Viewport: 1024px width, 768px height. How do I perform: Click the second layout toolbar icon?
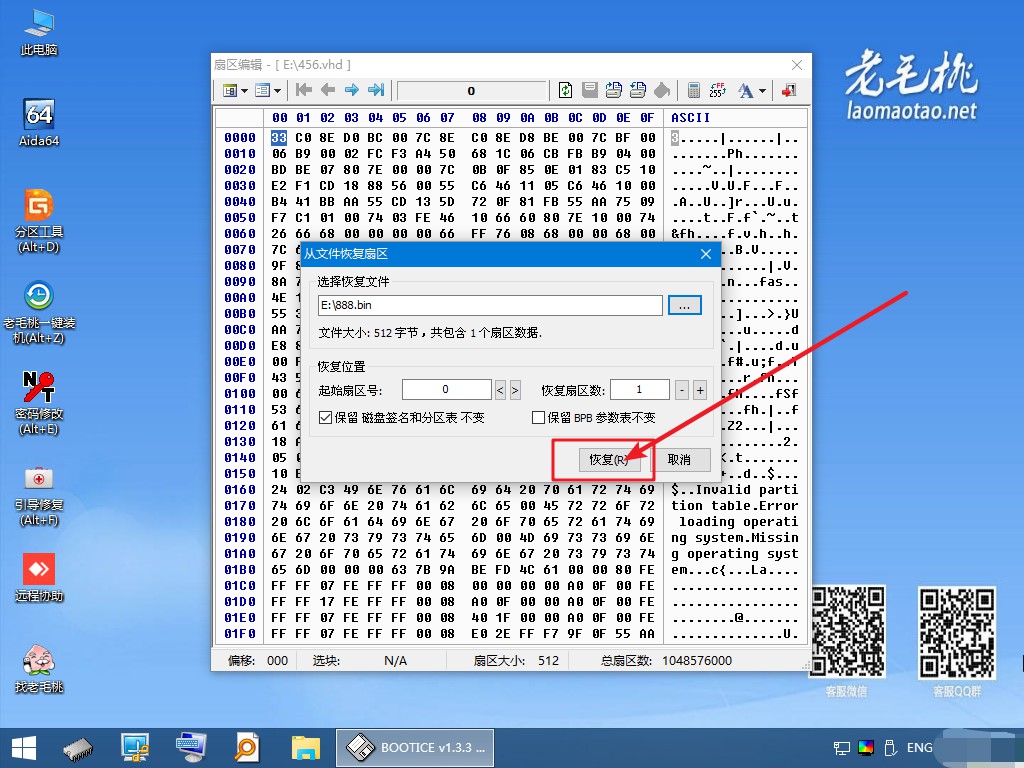pos(263,90)
